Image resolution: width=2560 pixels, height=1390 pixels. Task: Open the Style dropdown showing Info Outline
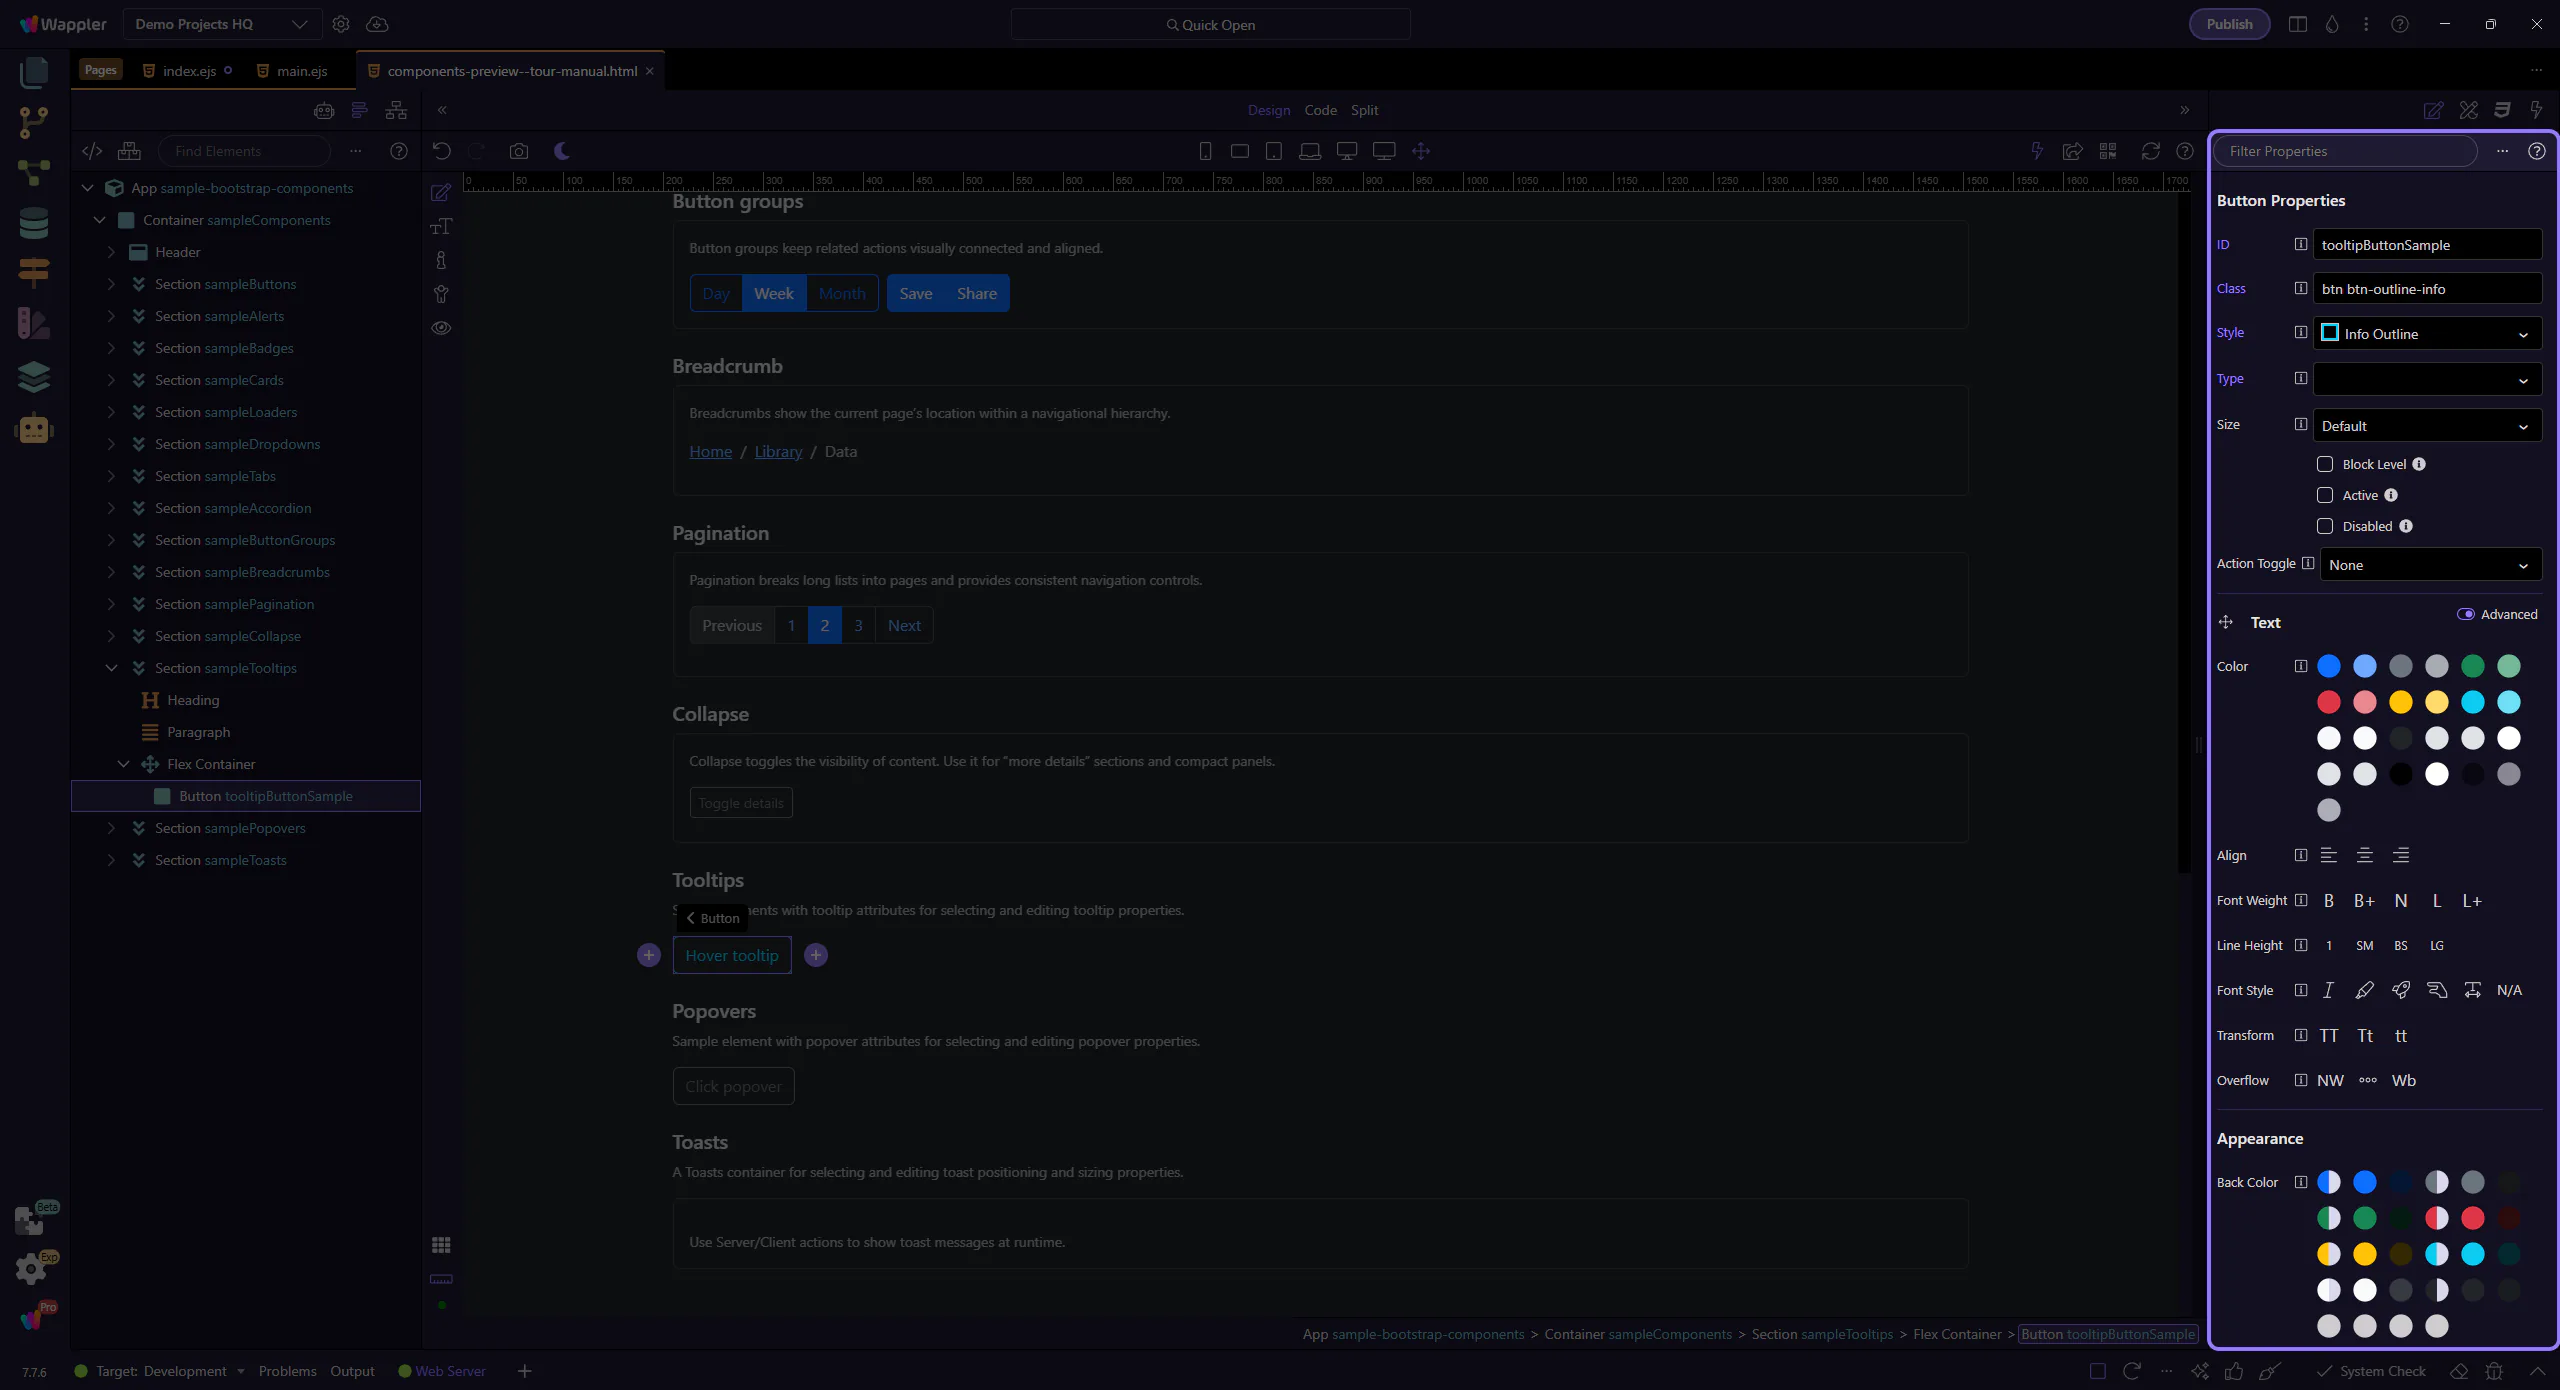click(2427, 334)
